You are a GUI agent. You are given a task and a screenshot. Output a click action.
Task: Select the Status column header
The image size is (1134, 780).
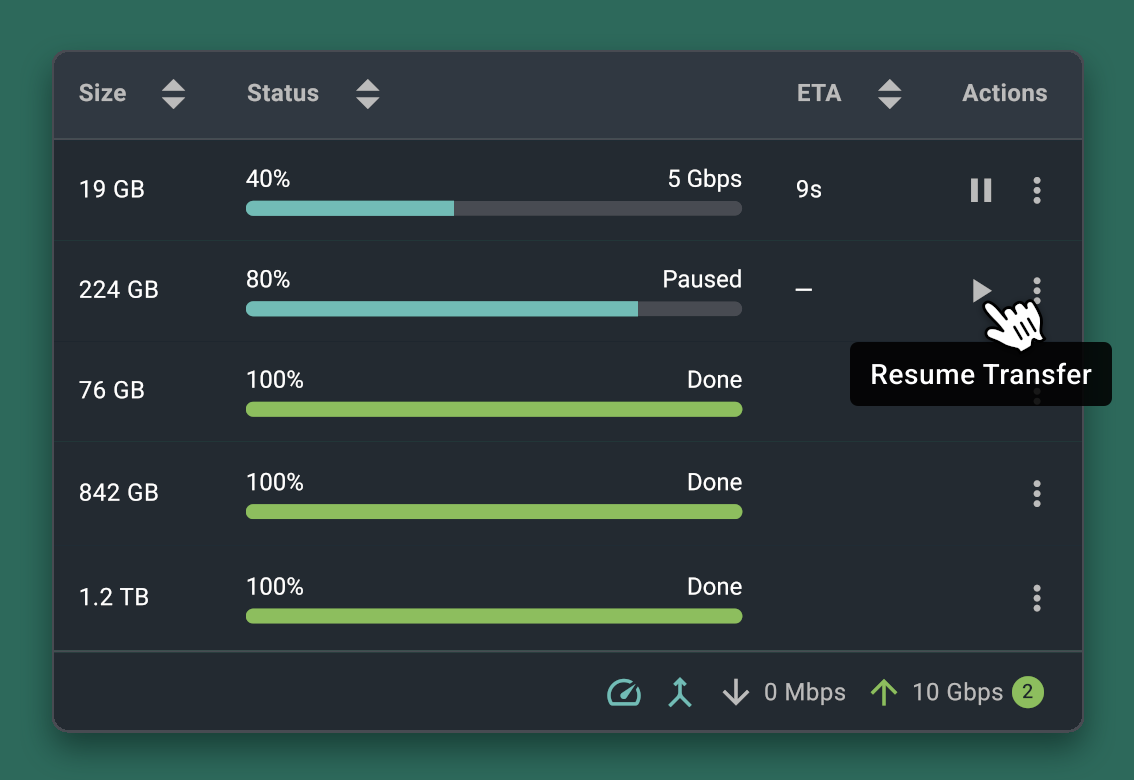(282, 93)
